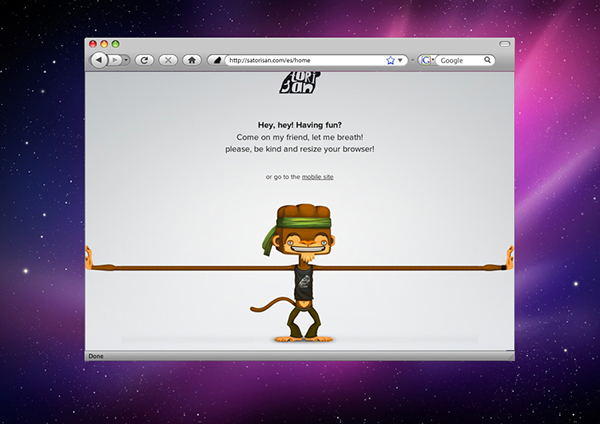
Task: Click the site favicon in the address bar
Action: tap(217, 60)
